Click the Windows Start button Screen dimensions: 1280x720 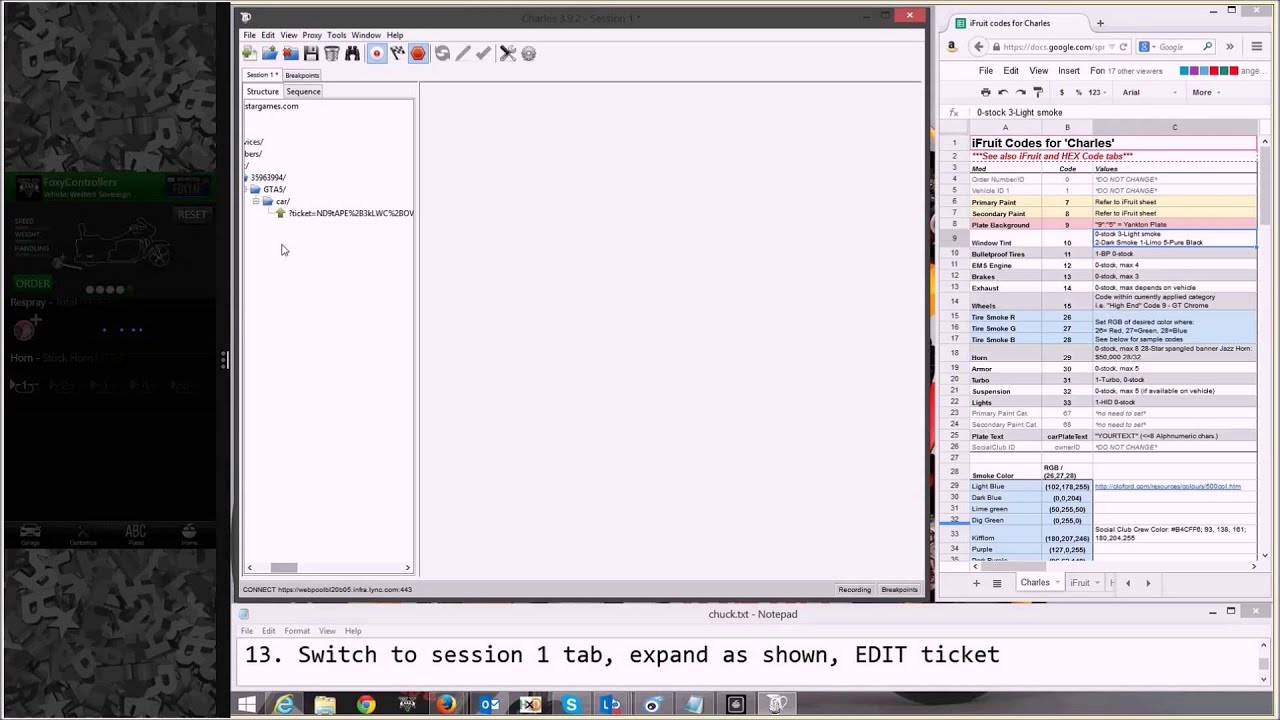pyautogui.click(x=246, y=705)
